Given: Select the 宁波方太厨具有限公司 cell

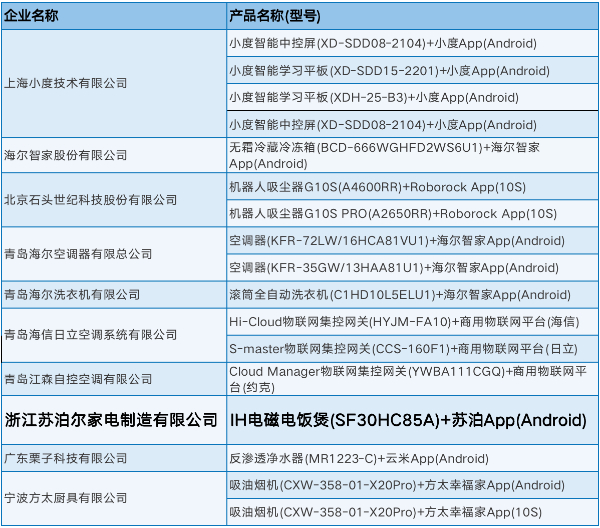Looking at the screenshot, I should pos(66,497).
